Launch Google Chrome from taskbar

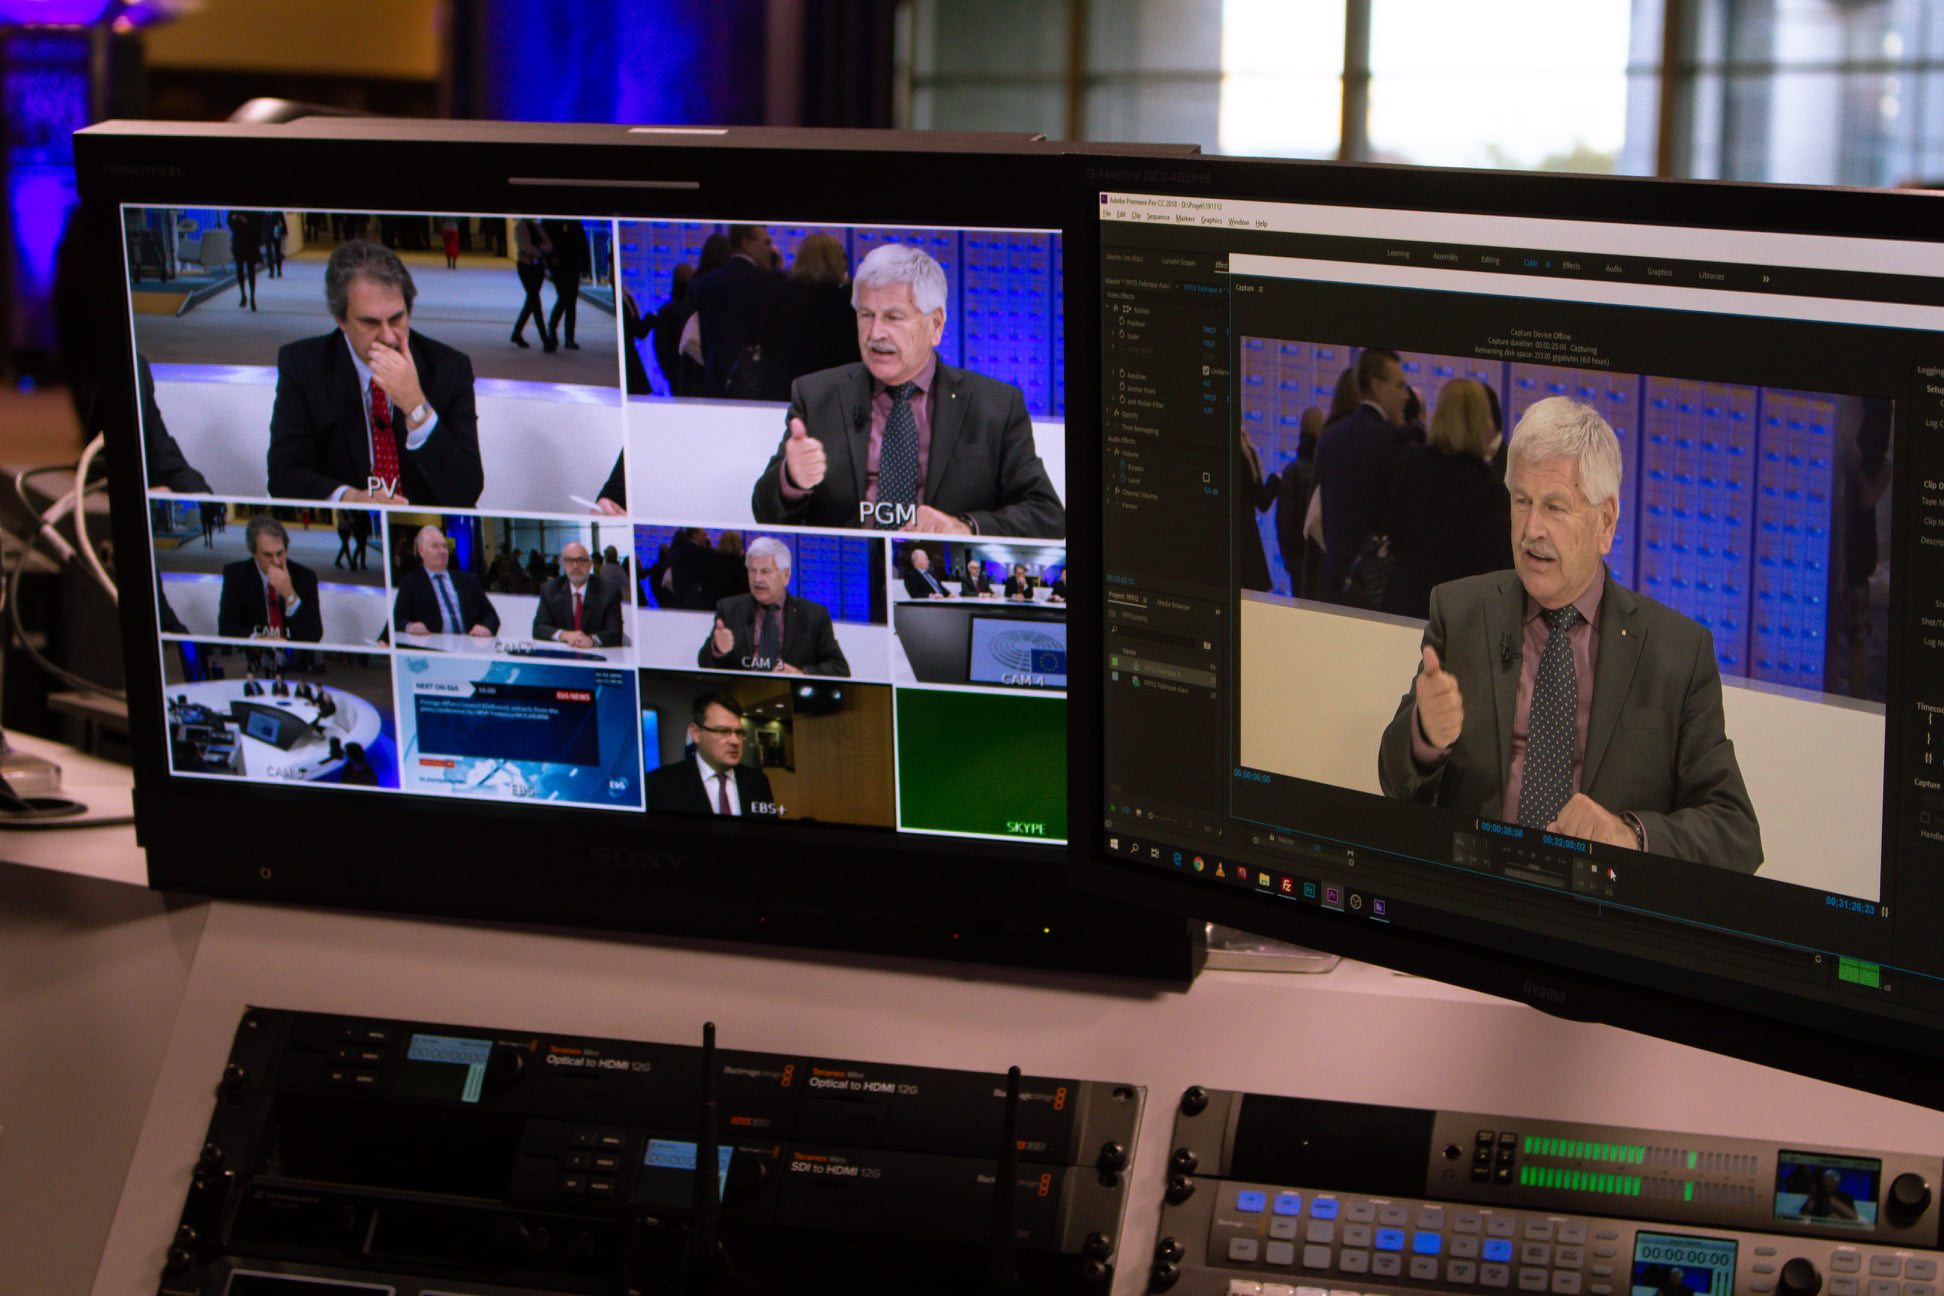click(1198, 864)
